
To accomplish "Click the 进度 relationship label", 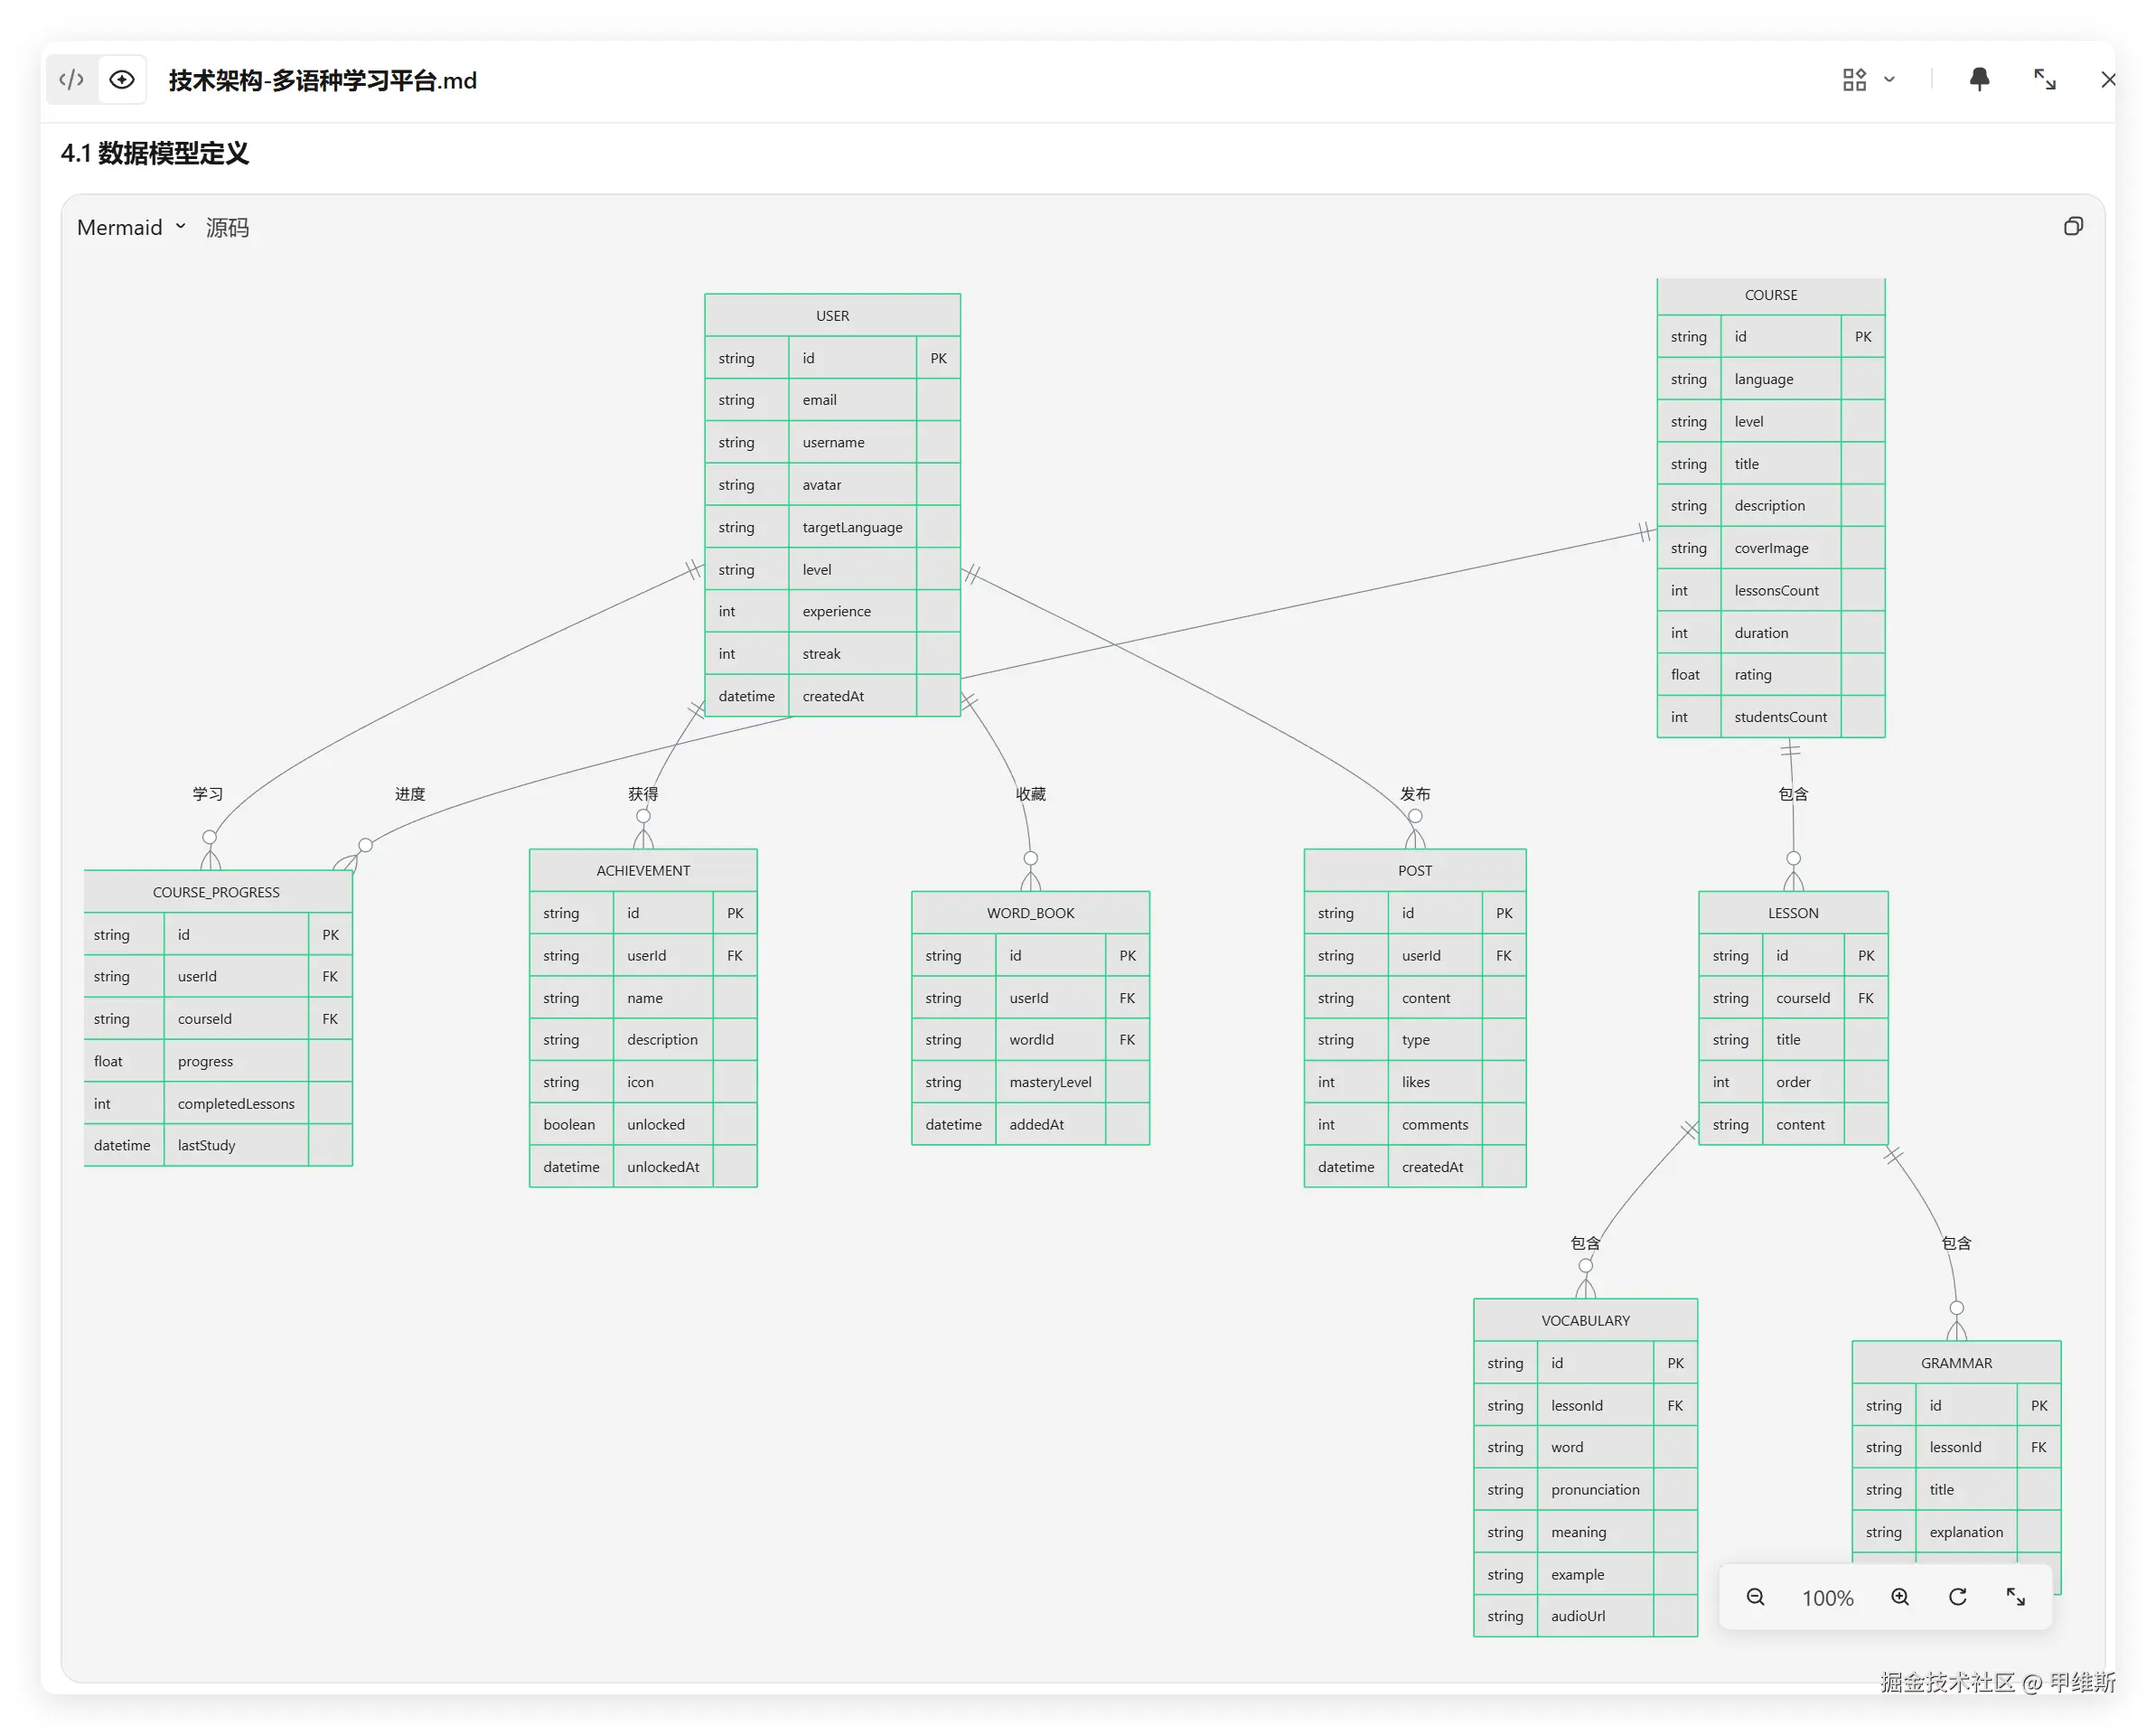I will [410, 794].
